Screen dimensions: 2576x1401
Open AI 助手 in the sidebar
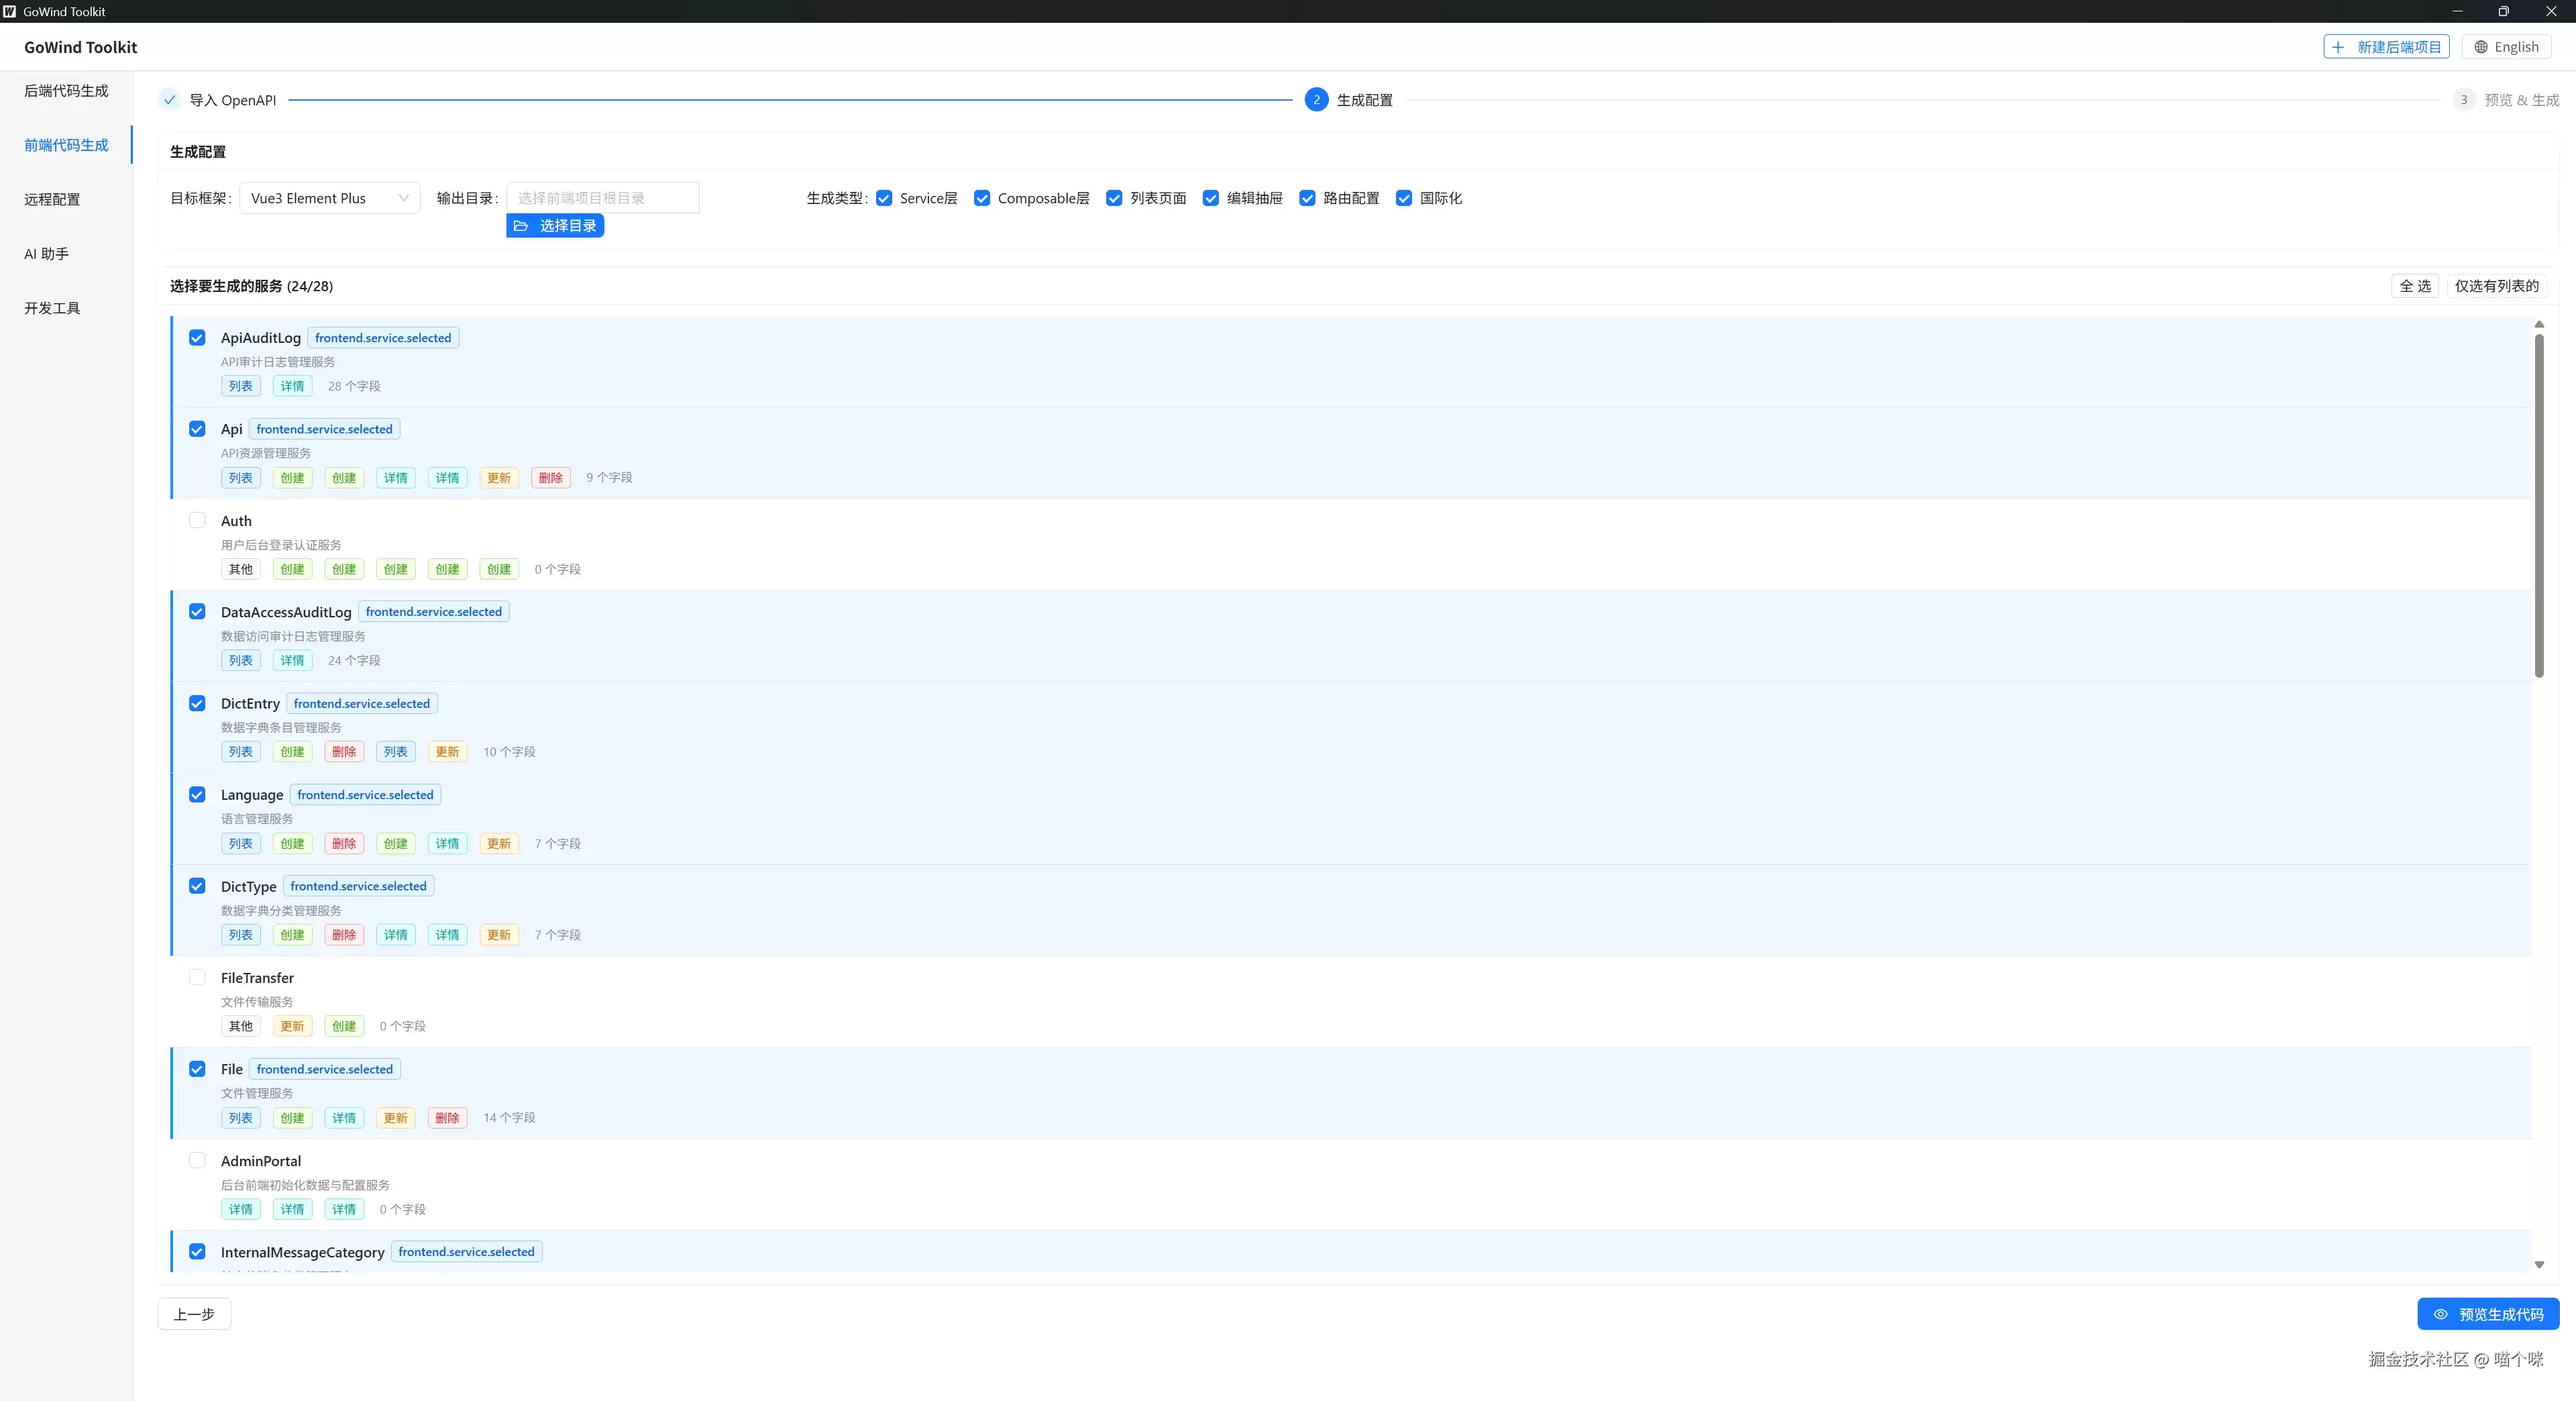47,254
